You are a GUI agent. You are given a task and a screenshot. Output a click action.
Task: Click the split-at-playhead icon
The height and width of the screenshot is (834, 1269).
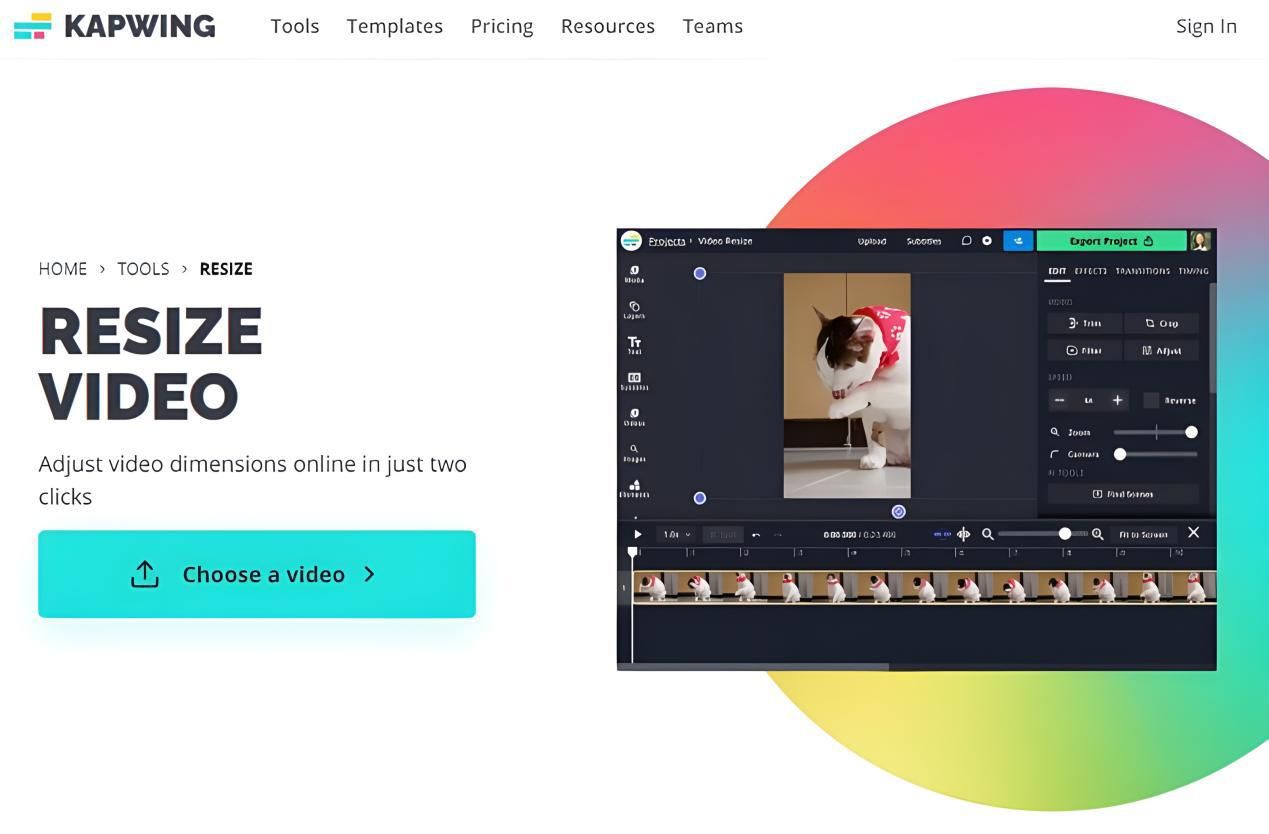(x=964, y=534)
